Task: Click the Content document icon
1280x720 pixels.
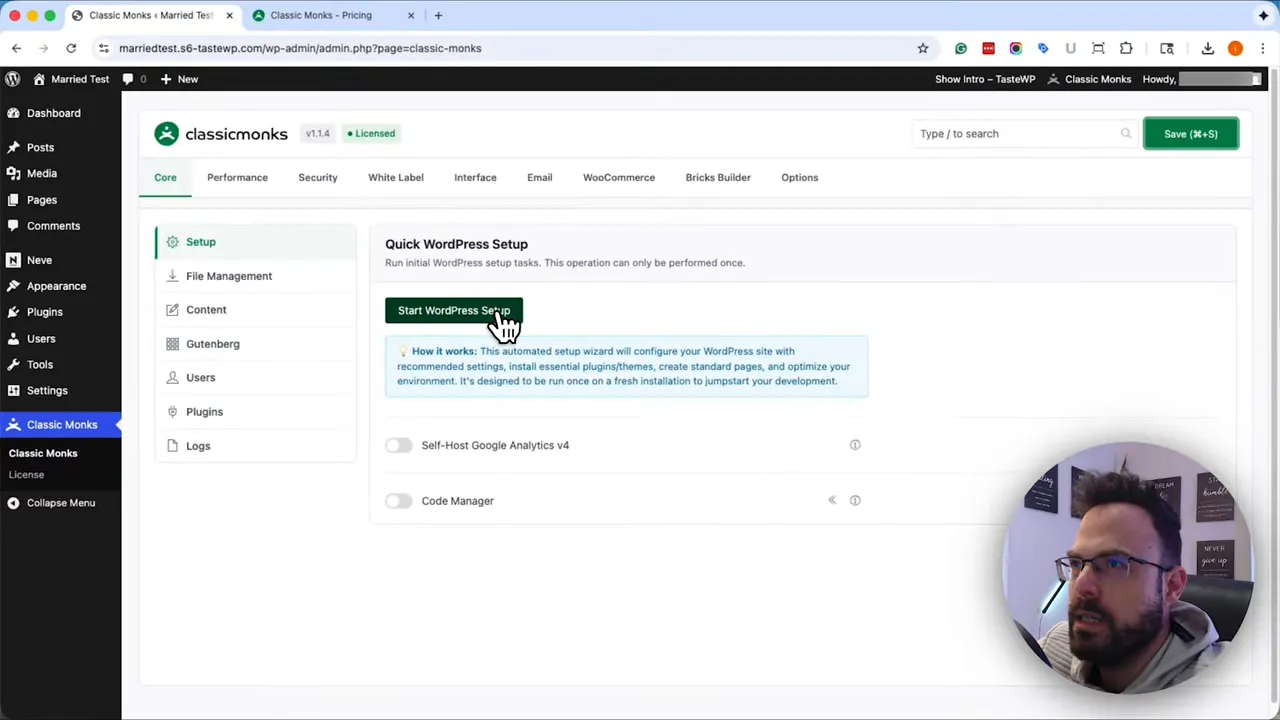Action: pos(173,310)
